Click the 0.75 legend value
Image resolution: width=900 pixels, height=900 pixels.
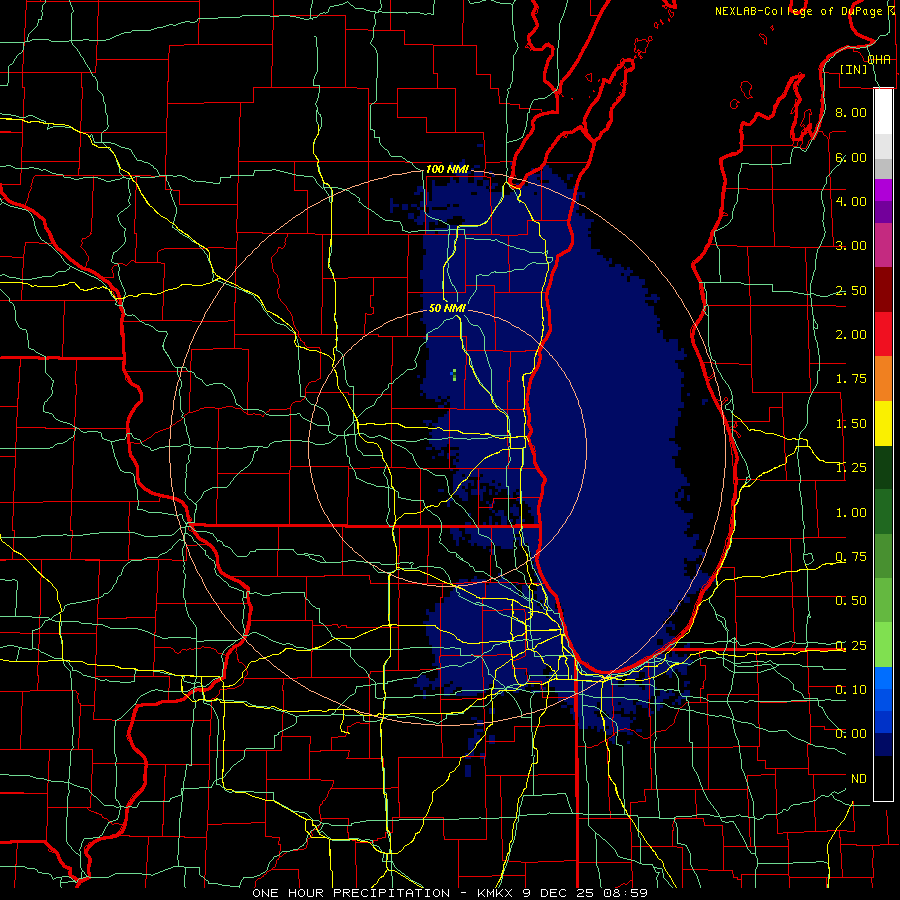click(850, 557)
